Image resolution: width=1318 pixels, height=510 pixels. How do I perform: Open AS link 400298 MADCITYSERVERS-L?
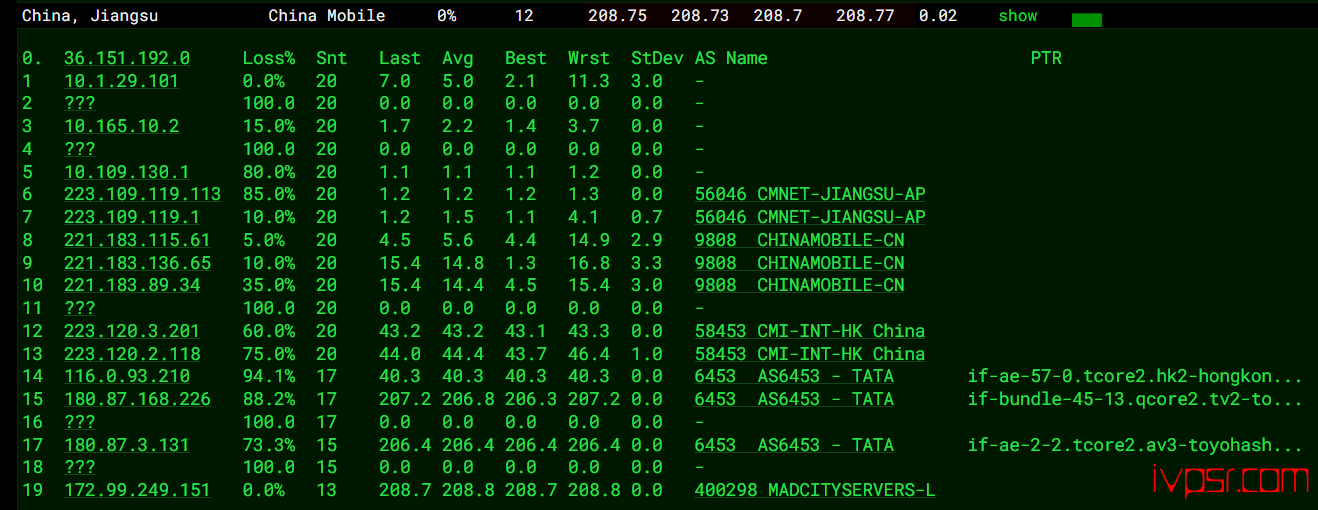point(815,490)
